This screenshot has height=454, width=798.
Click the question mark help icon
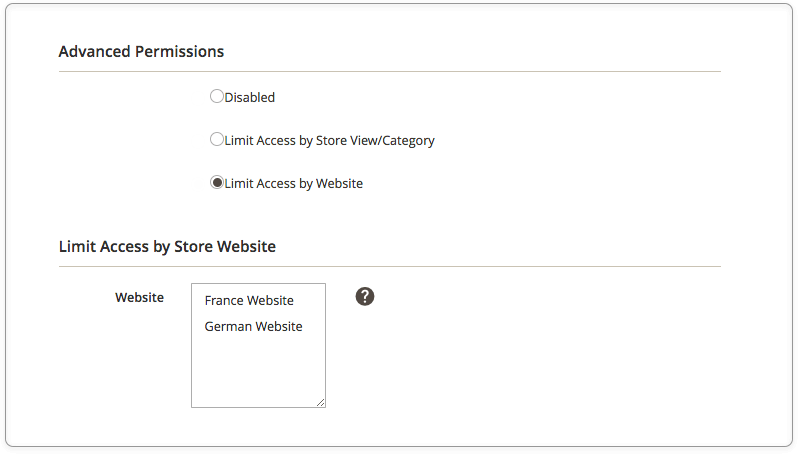click(365, 296)
